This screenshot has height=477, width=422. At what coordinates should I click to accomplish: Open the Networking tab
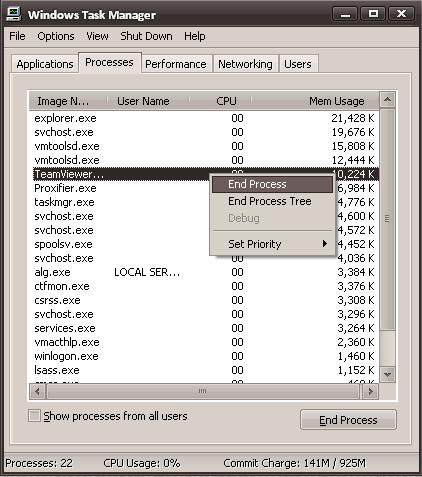[245, 64]
